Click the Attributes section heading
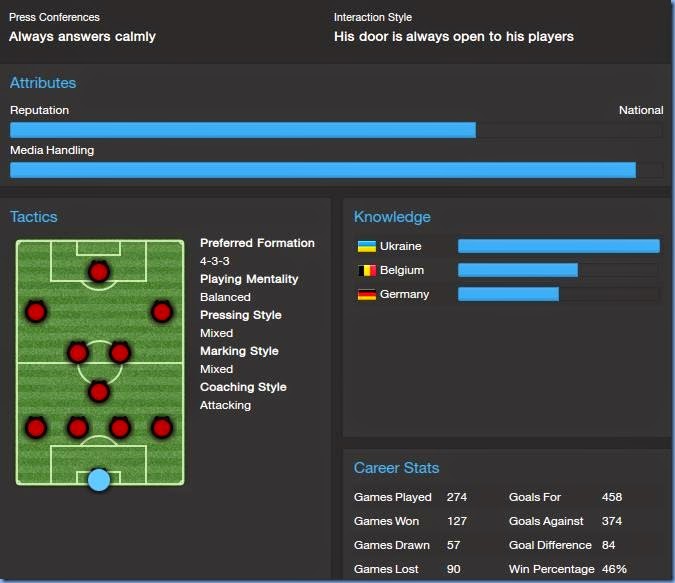675x583 pixels. 43,83
